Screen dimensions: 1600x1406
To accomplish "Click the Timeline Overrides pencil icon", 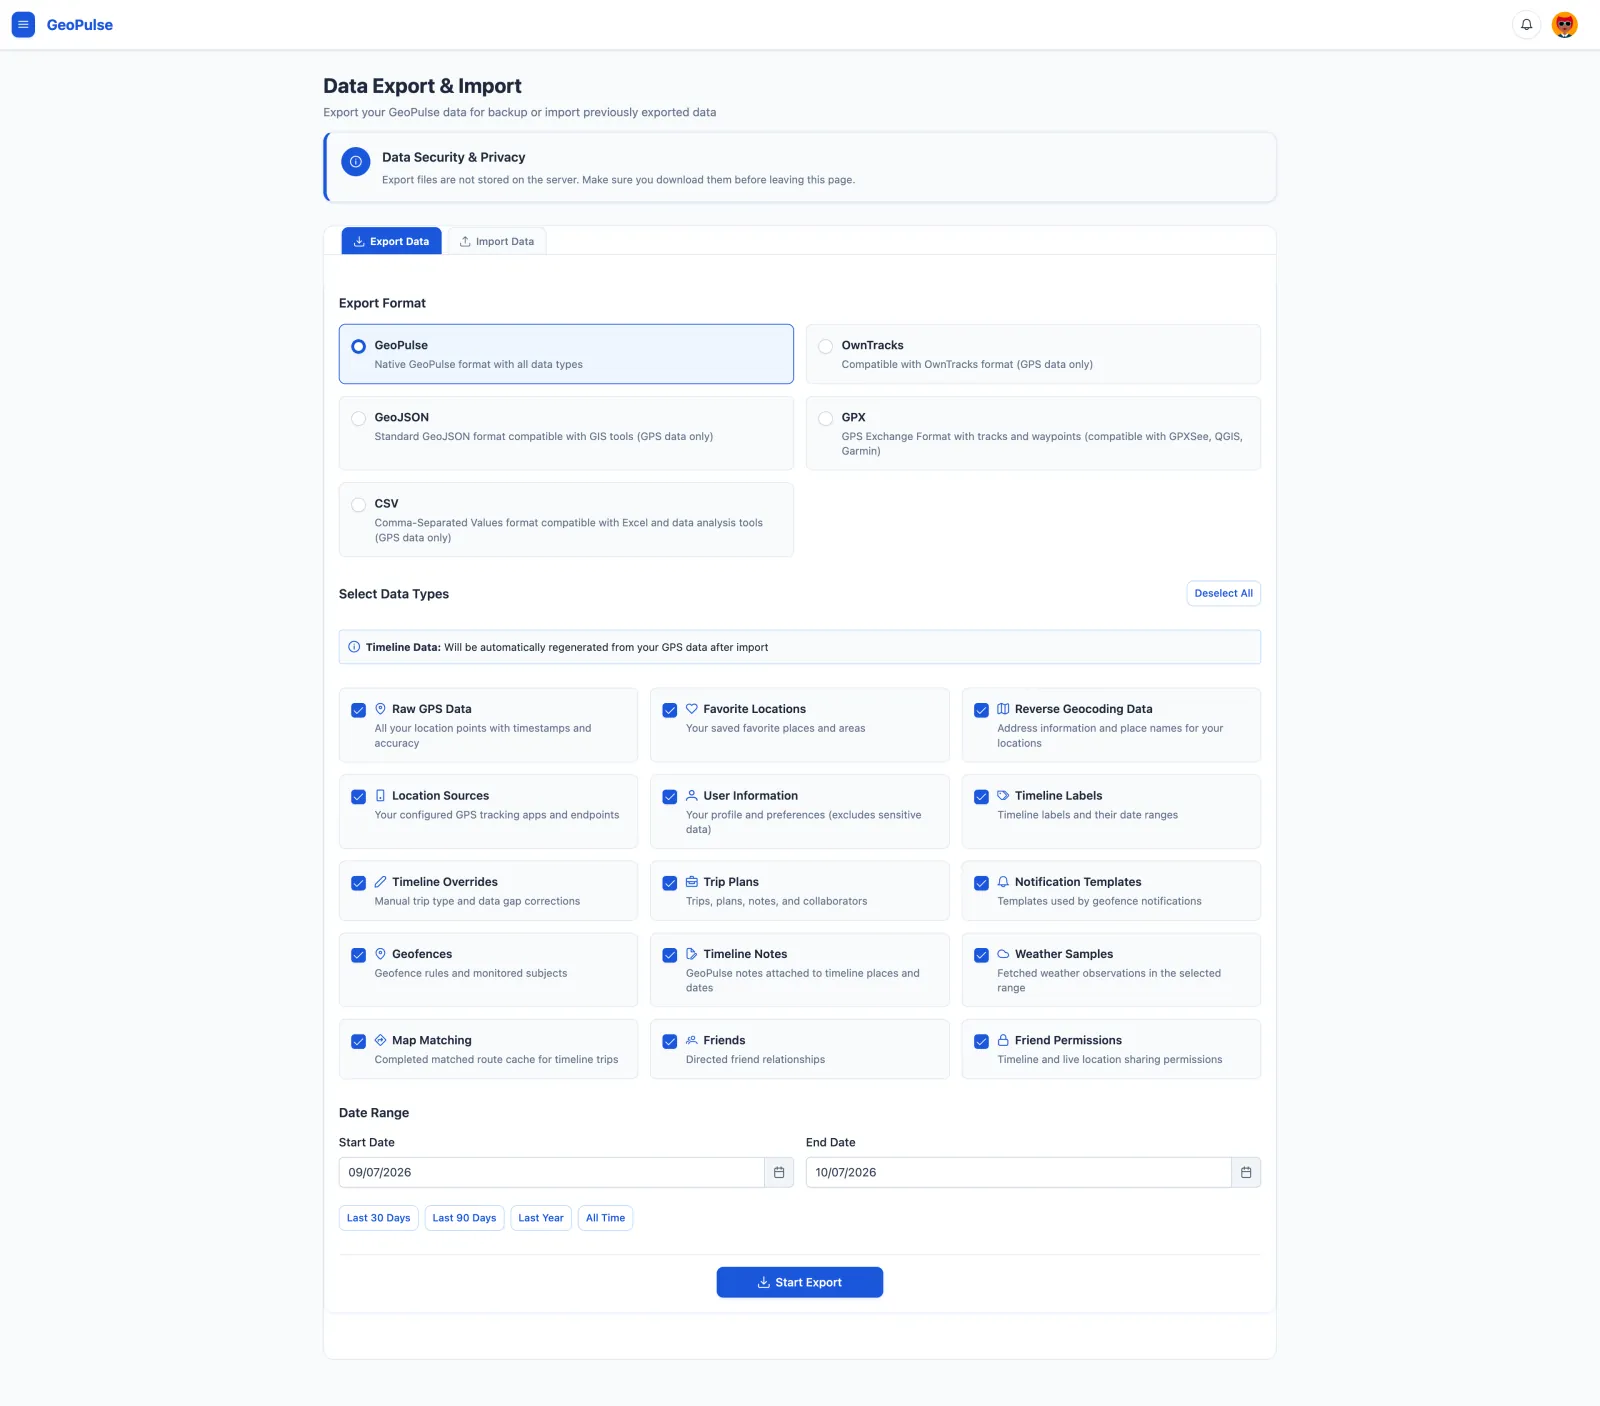I will click(380, 882).
